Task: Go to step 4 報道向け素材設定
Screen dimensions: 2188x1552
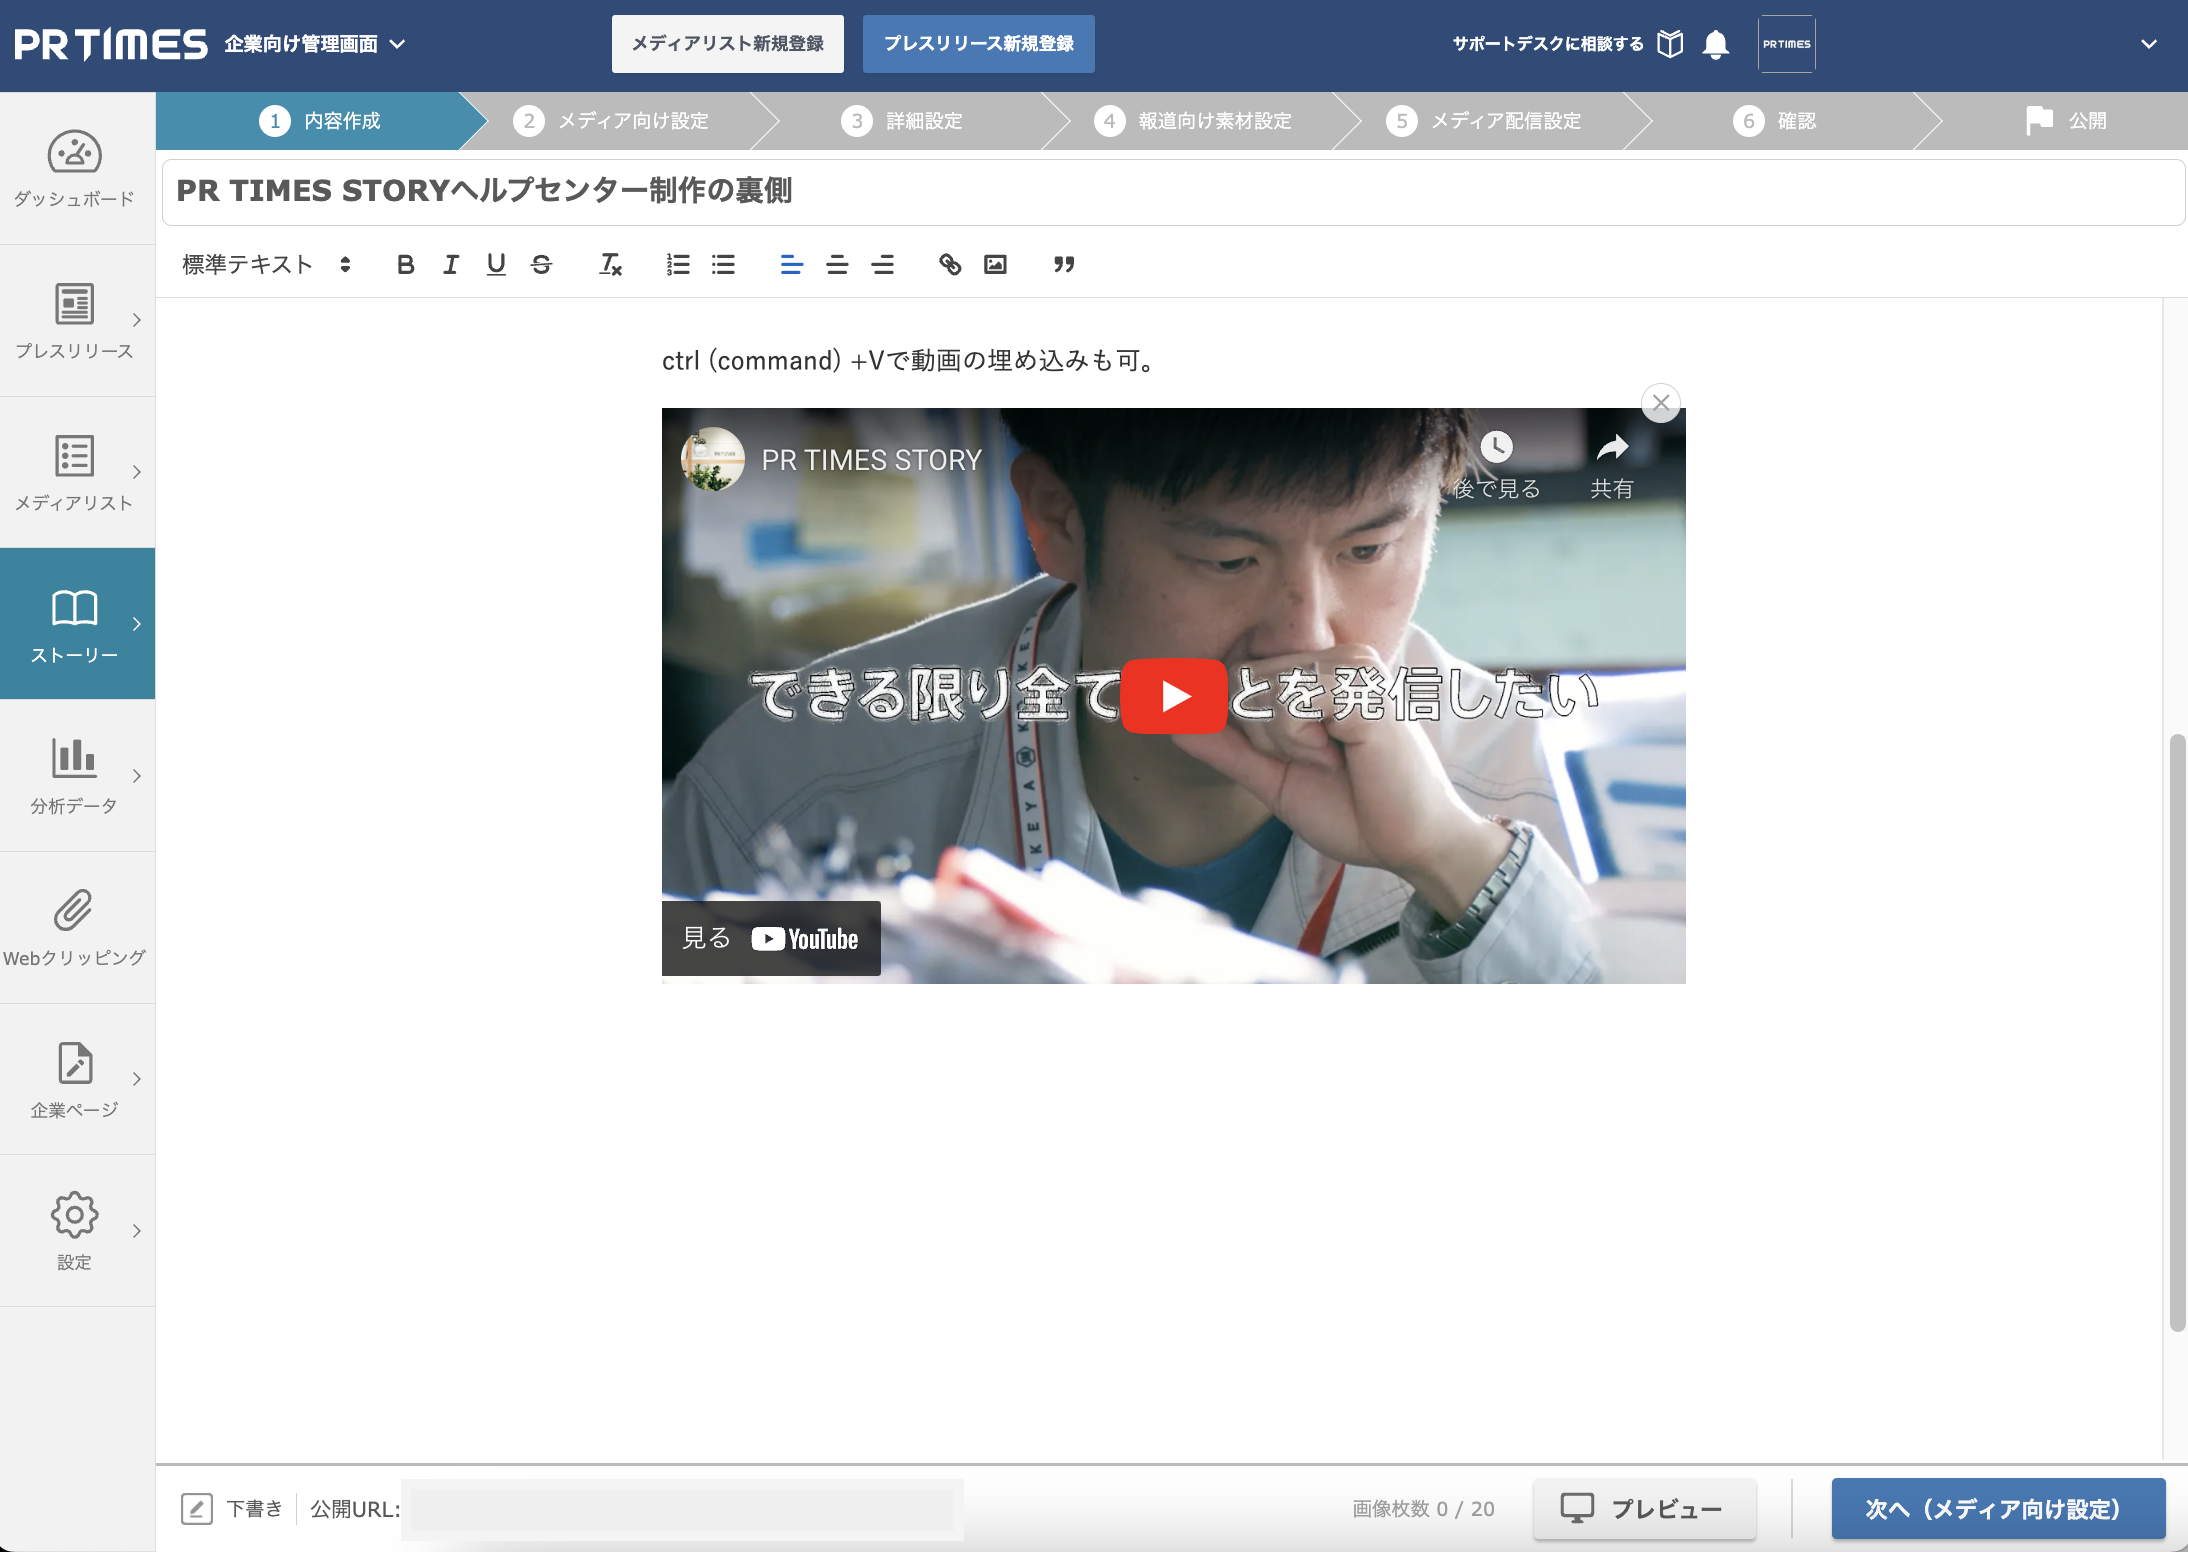Action: [1193, 121]
